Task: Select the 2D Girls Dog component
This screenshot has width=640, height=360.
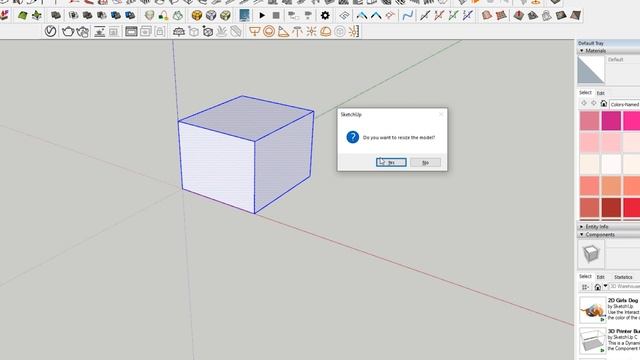Action: pos(610,309)
